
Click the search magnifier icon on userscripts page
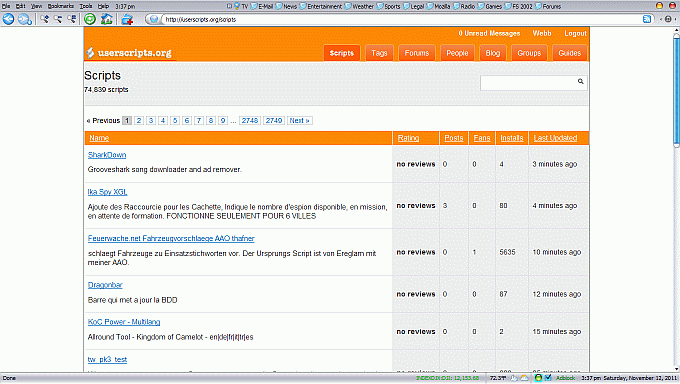click(580, 82)
